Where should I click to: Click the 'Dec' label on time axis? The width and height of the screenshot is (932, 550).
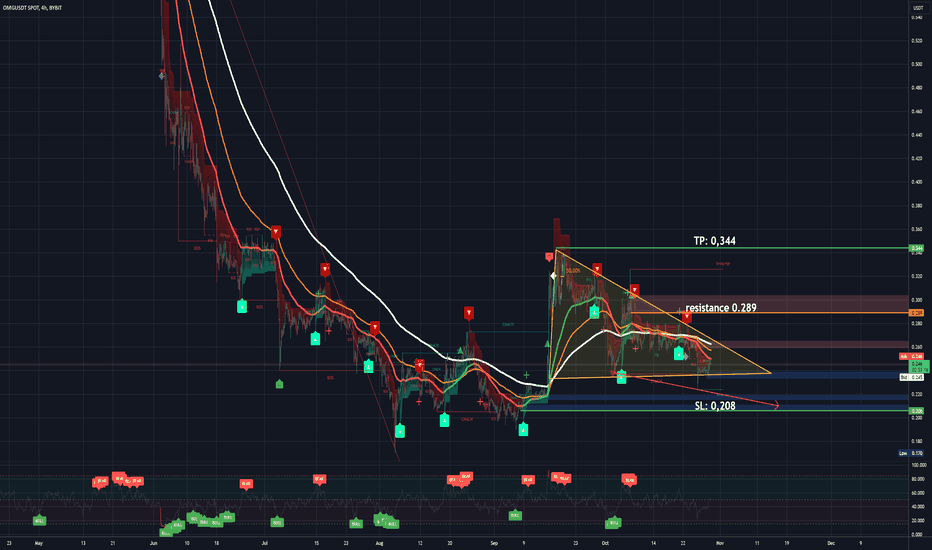point(831,543)
